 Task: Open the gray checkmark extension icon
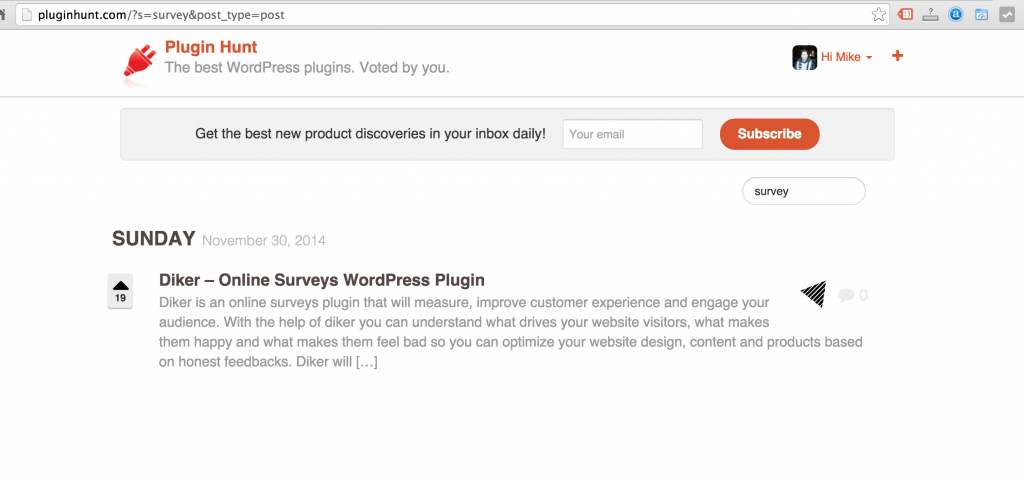click(x=1006, y=14)
